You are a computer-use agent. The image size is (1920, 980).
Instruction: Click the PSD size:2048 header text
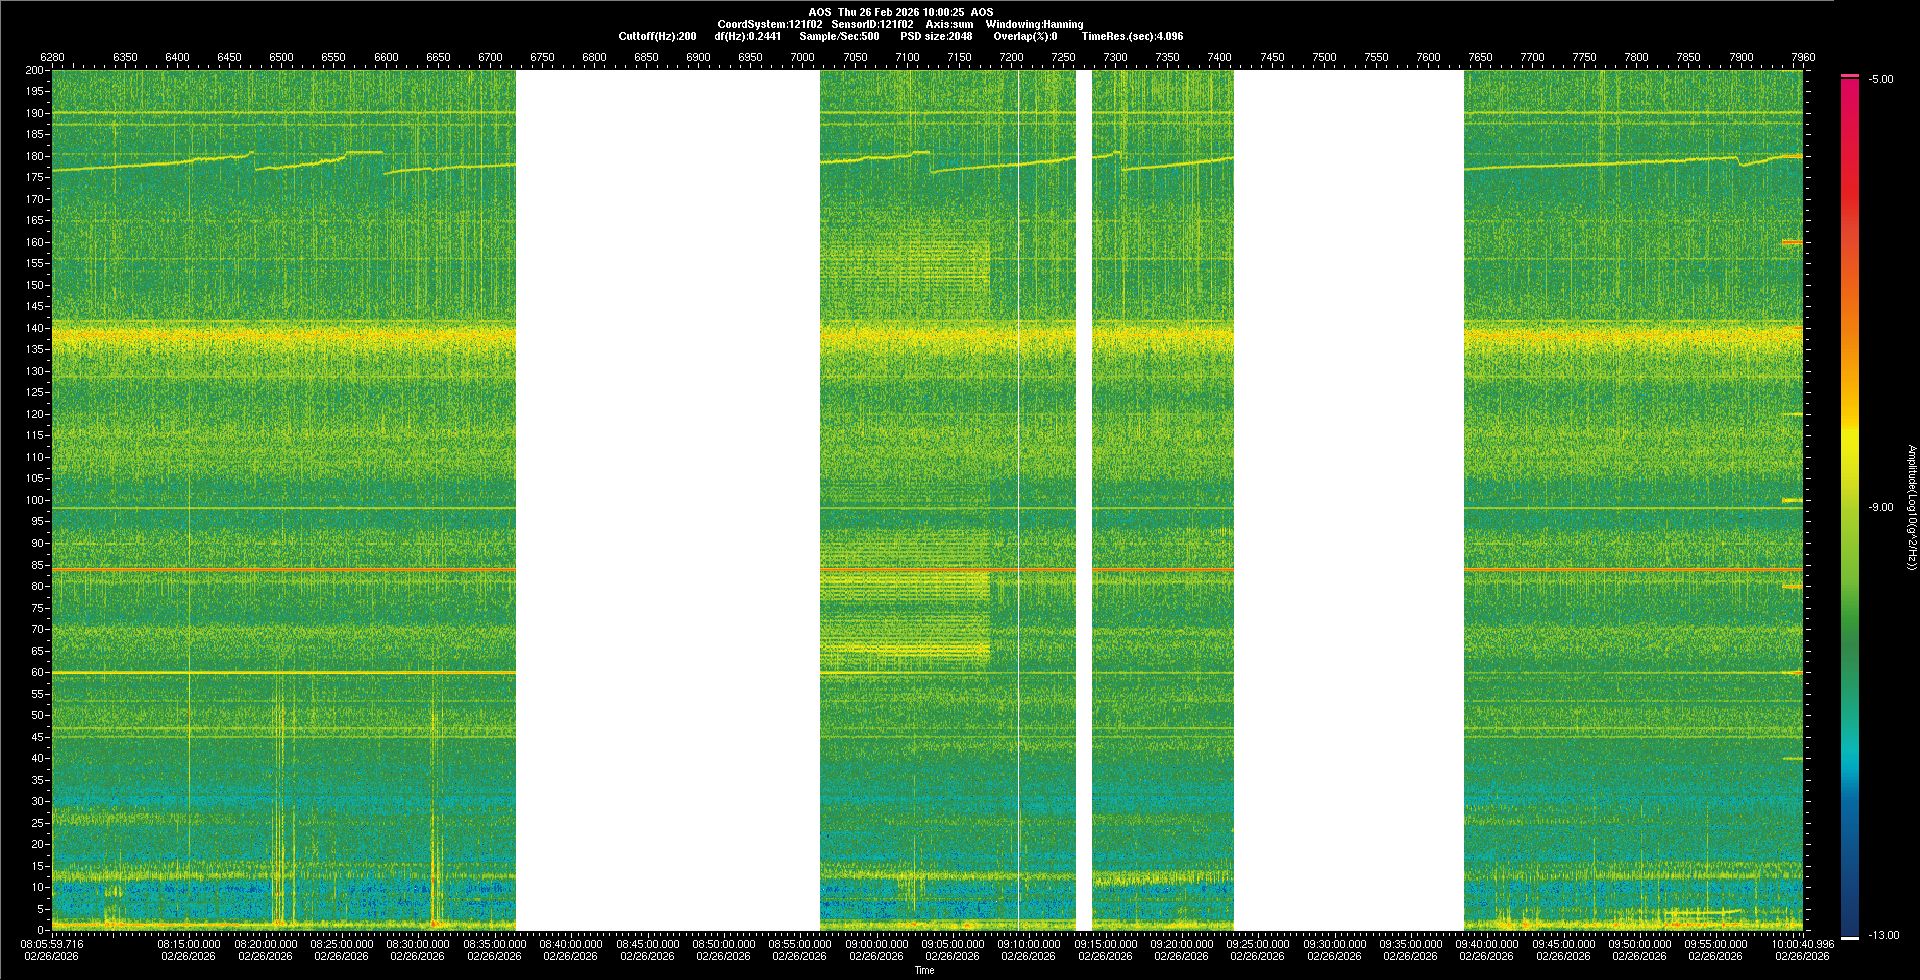935,36
